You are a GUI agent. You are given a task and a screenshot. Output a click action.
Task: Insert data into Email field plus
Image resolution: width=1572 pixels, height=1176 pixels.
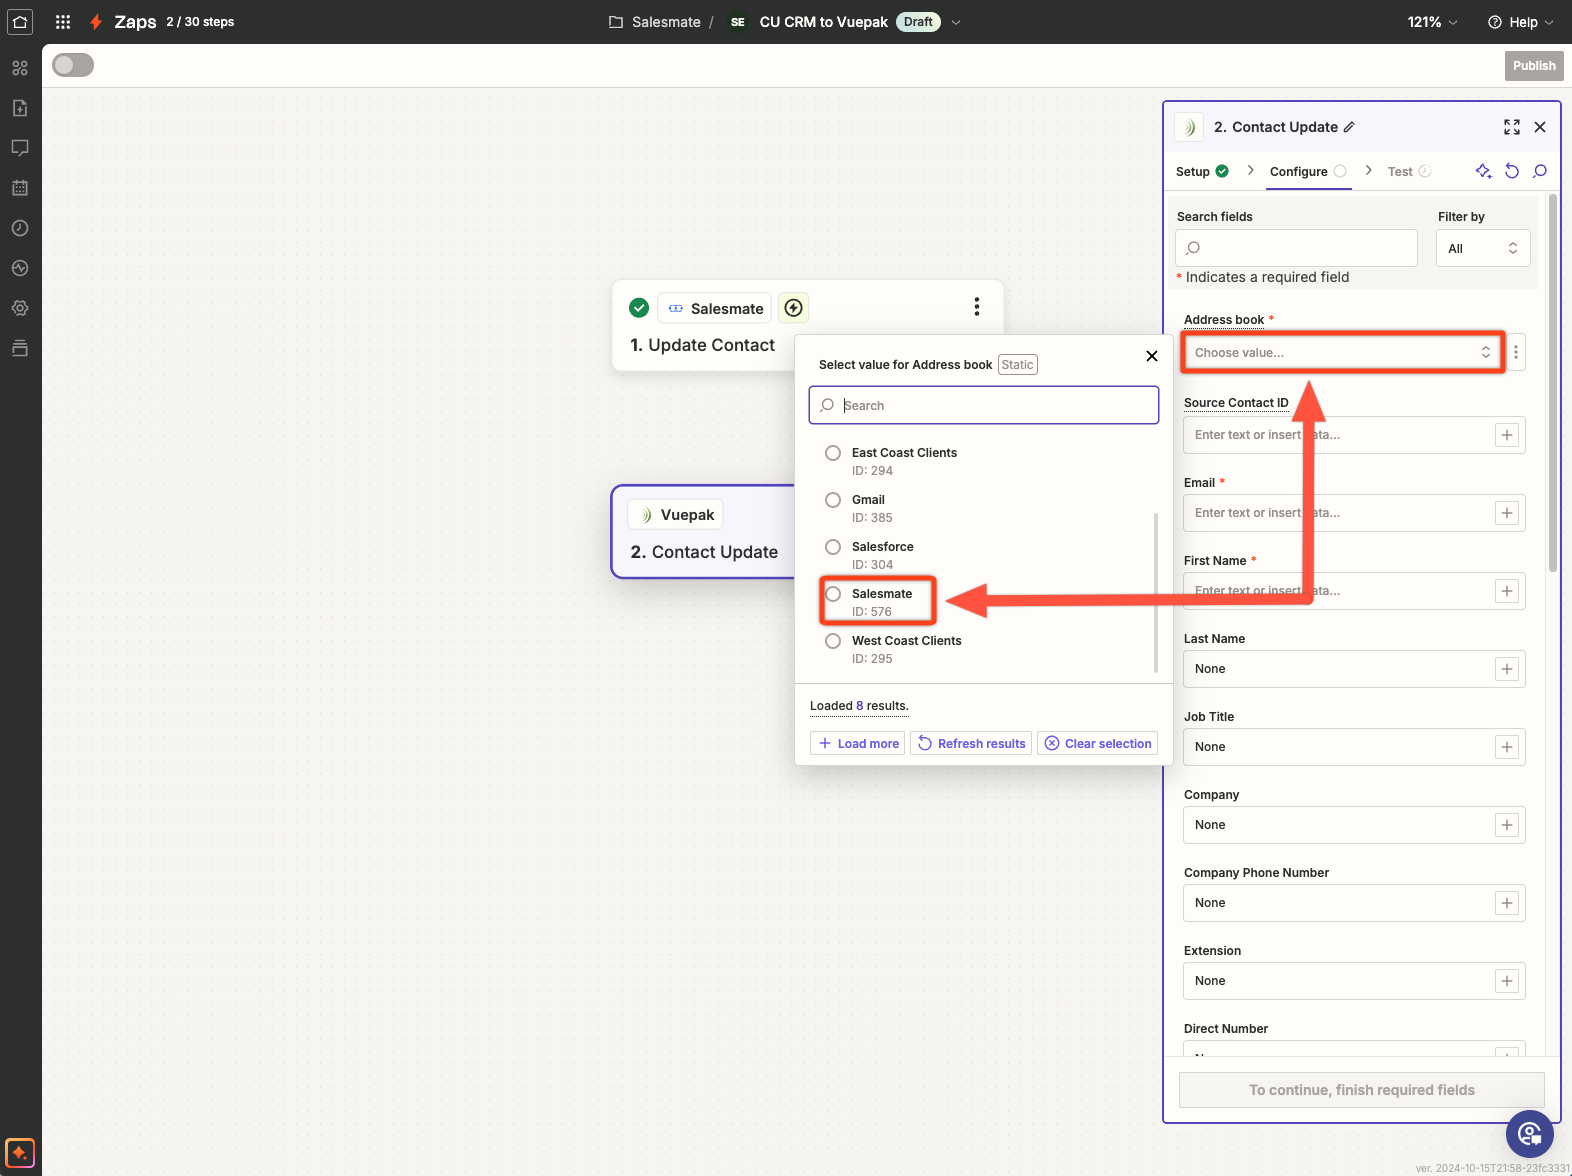point(1507,513)
